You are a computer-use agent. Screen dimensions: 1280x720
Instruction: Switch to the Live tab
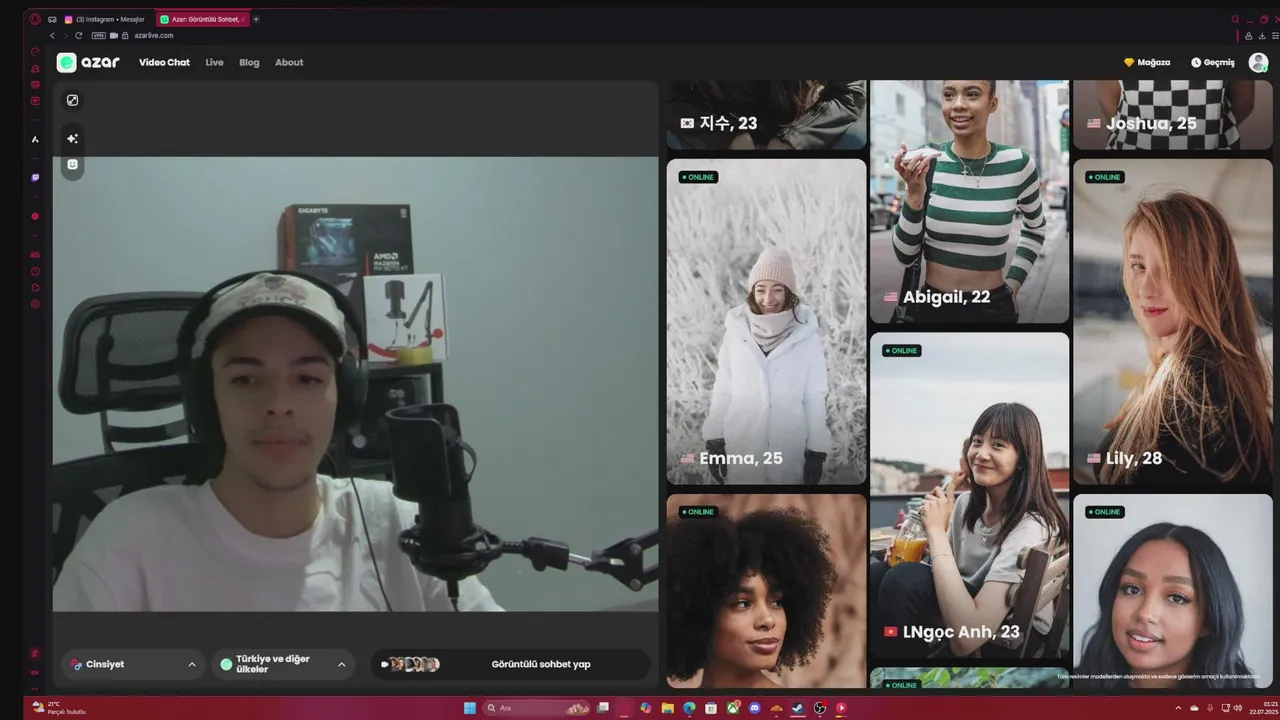[x=214, y=62]
